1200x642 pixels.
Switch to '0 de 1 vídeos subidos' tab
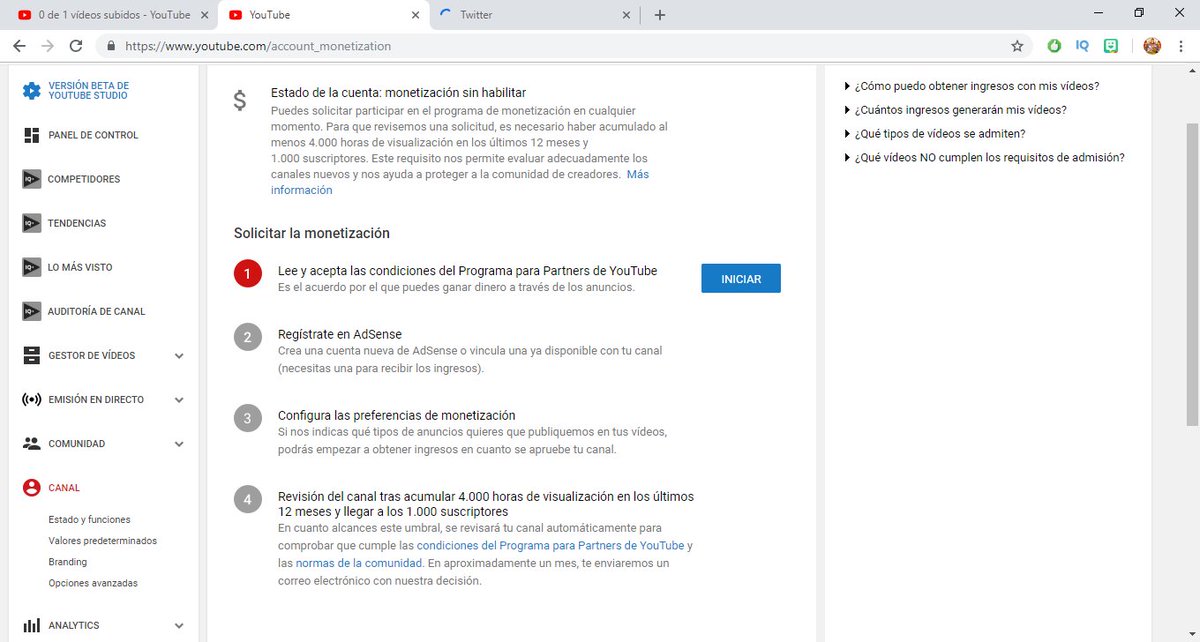click(x=114, y=15)
